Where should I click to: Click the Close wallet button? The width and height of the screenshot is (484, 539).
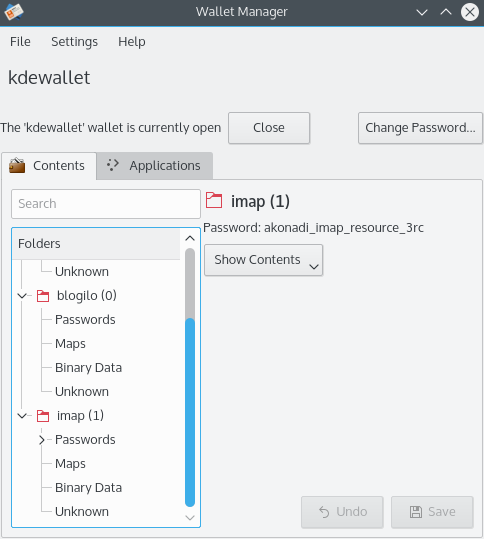269,128
